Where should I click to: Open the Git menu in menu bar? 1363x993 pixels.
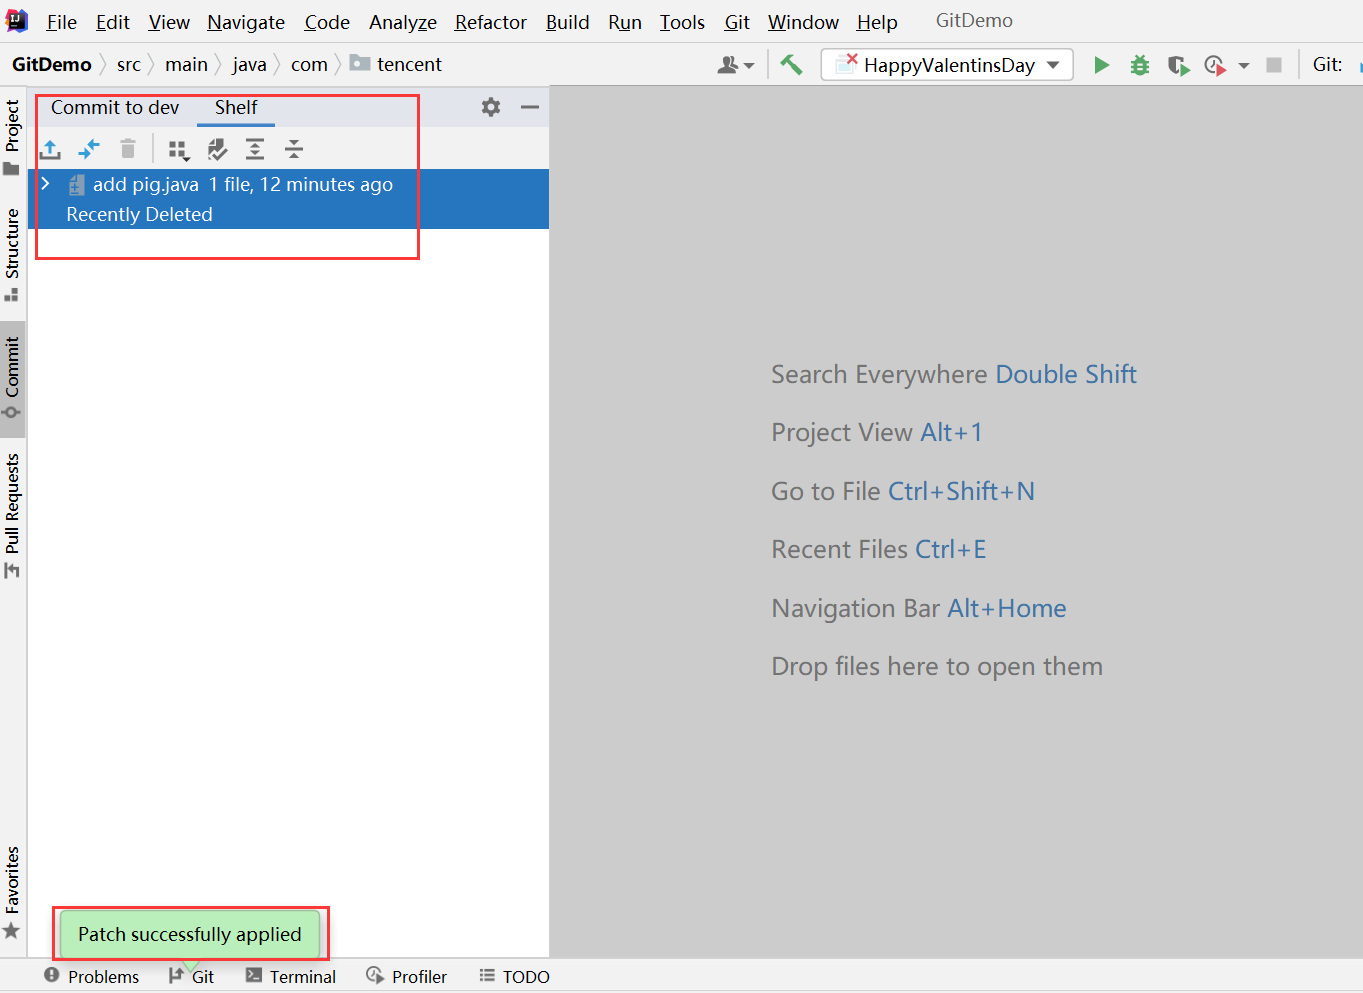pyautogui.click(x=737, y=21)
